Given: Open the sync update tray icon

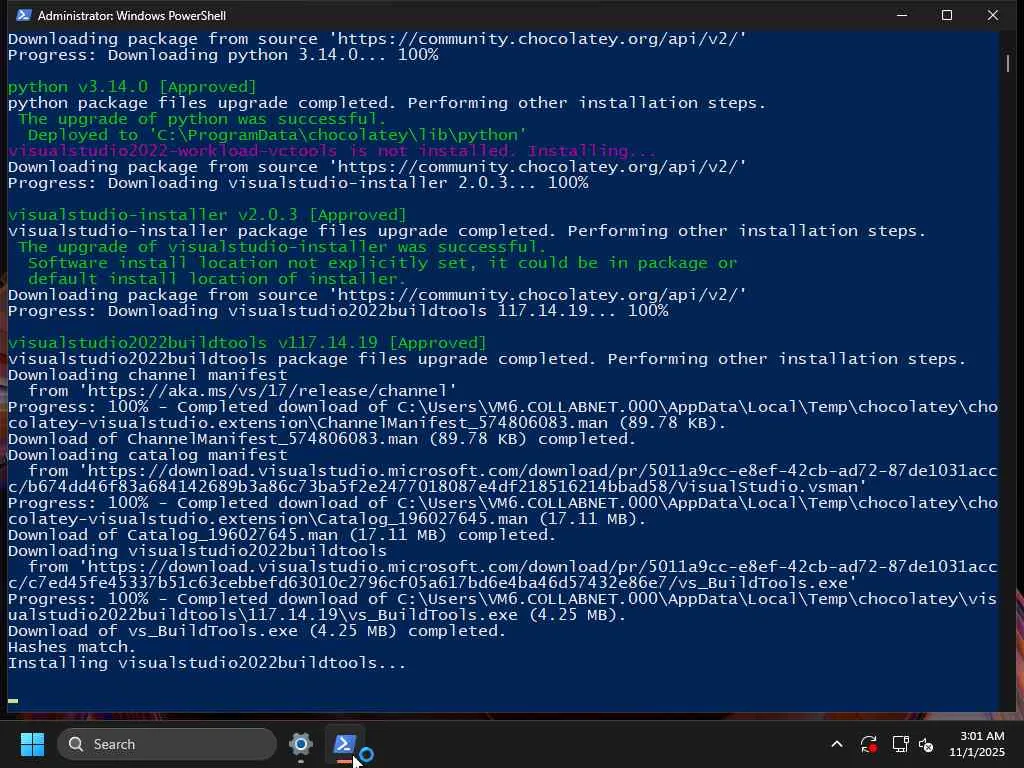Looking at the screenshot, I should (x=869, y=744).
